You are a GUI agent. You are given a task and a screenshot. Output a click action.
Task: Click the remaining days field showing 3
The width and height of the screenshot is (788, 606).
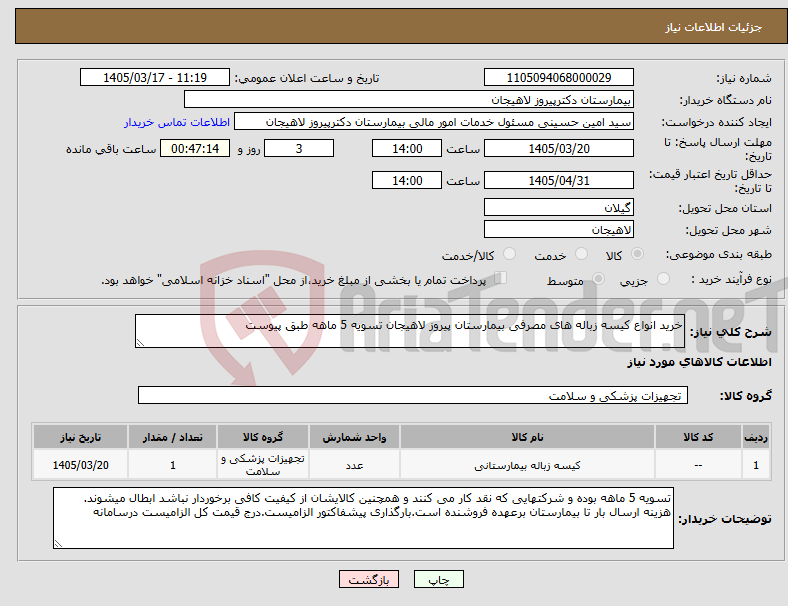(299, 148)
